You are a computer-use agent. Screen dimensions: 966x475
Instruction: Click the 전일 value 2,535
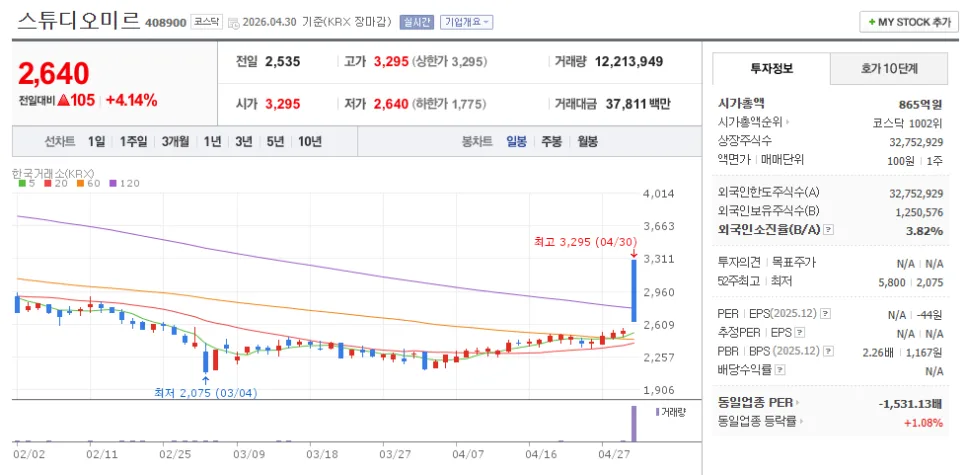283,62
